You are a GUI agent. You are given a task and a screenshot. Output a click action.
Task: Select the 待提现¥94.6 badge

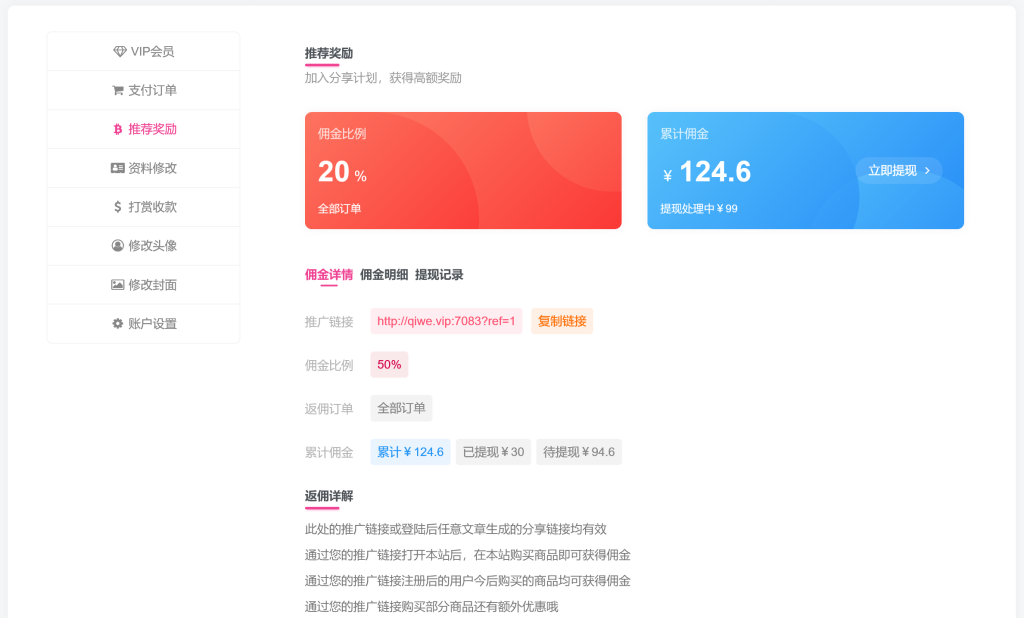coord(579,452)
